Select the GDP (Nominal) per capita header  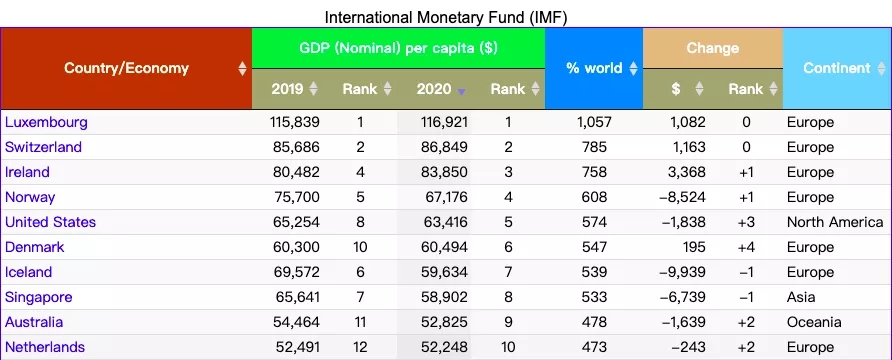click(398, 48)
